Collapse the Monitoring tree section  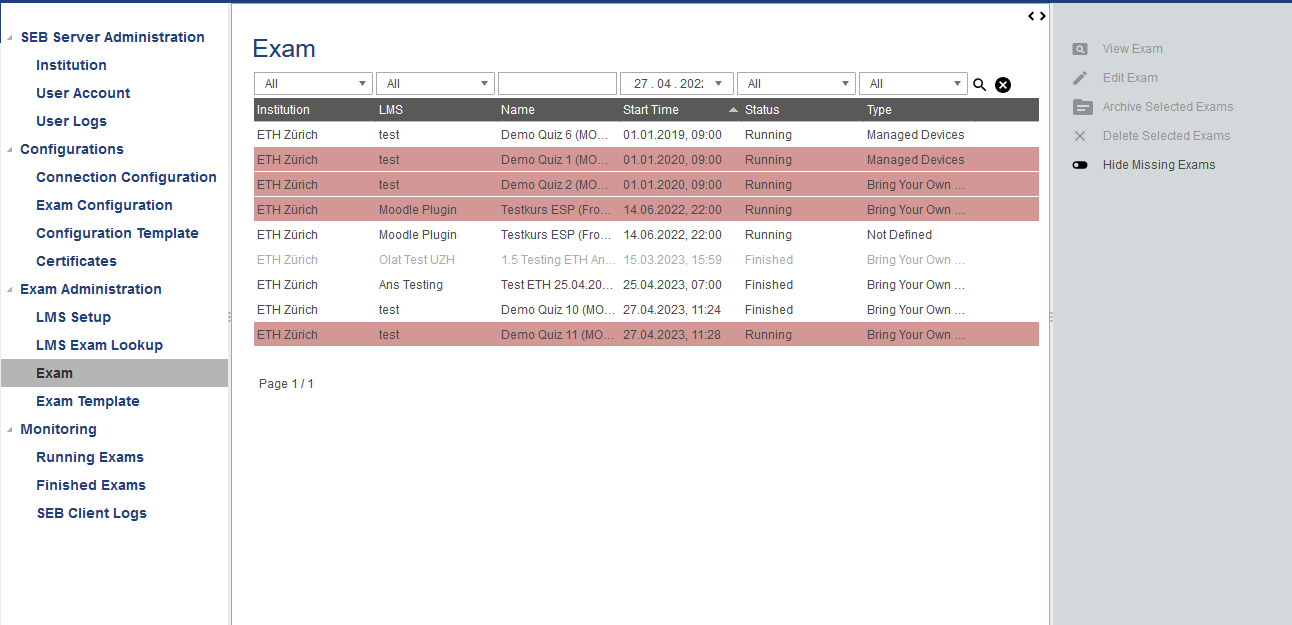(x=10, y=430)
